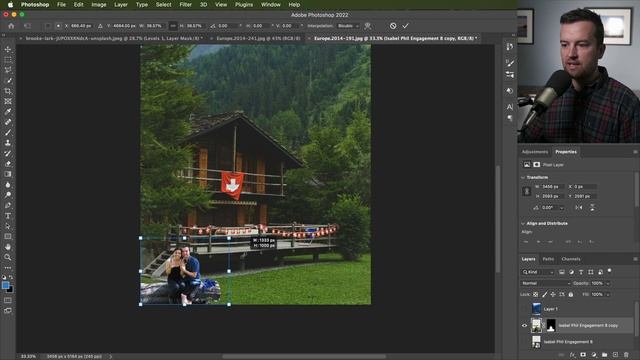Open the Normal blend mode dropdown
The image size is (640, 360).
click(x=545, y=283)
